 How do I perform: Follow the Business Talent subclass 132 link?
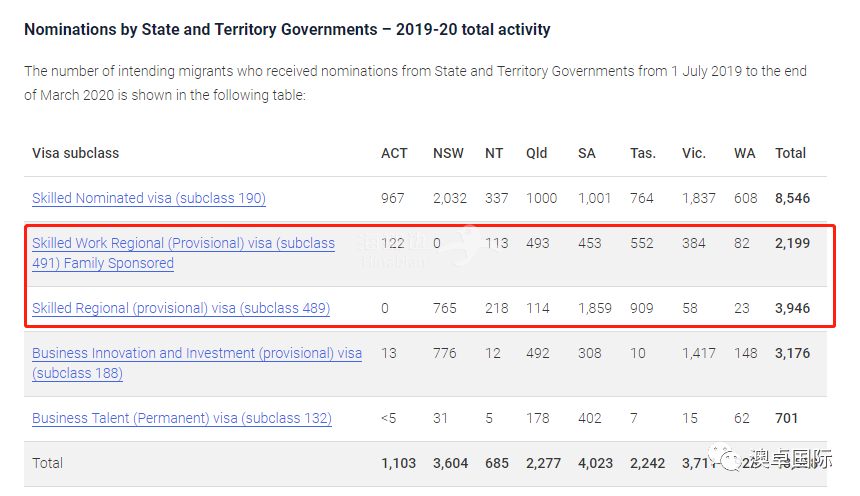coord(182,418)
